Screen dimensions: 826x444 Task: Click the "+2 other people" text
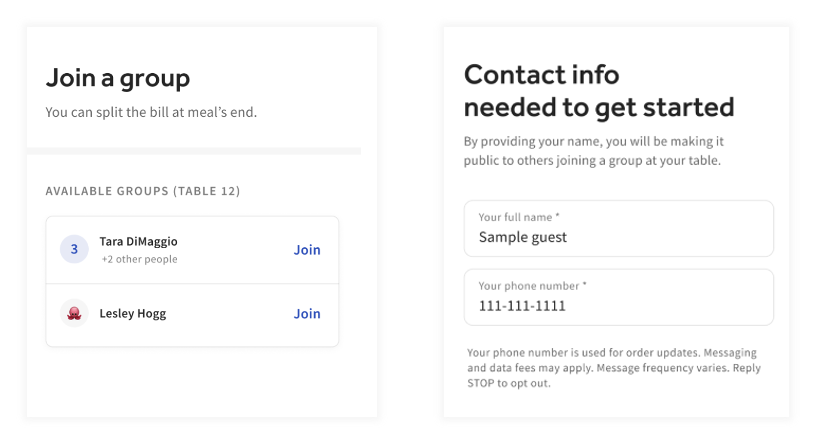coord(139,260)
